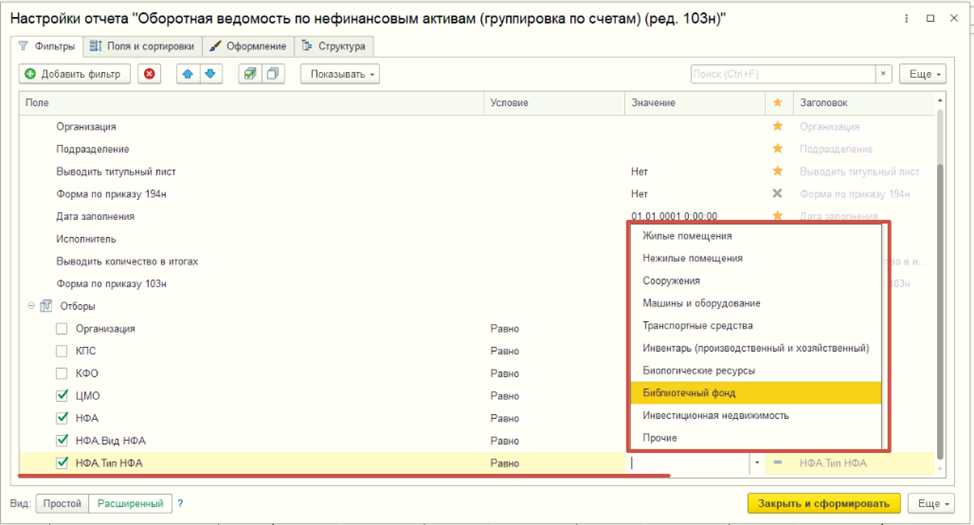This screenshot has width=974, height=525.
Task: Uncheck the НФА filter checkbox
Action: pos(61,418)
